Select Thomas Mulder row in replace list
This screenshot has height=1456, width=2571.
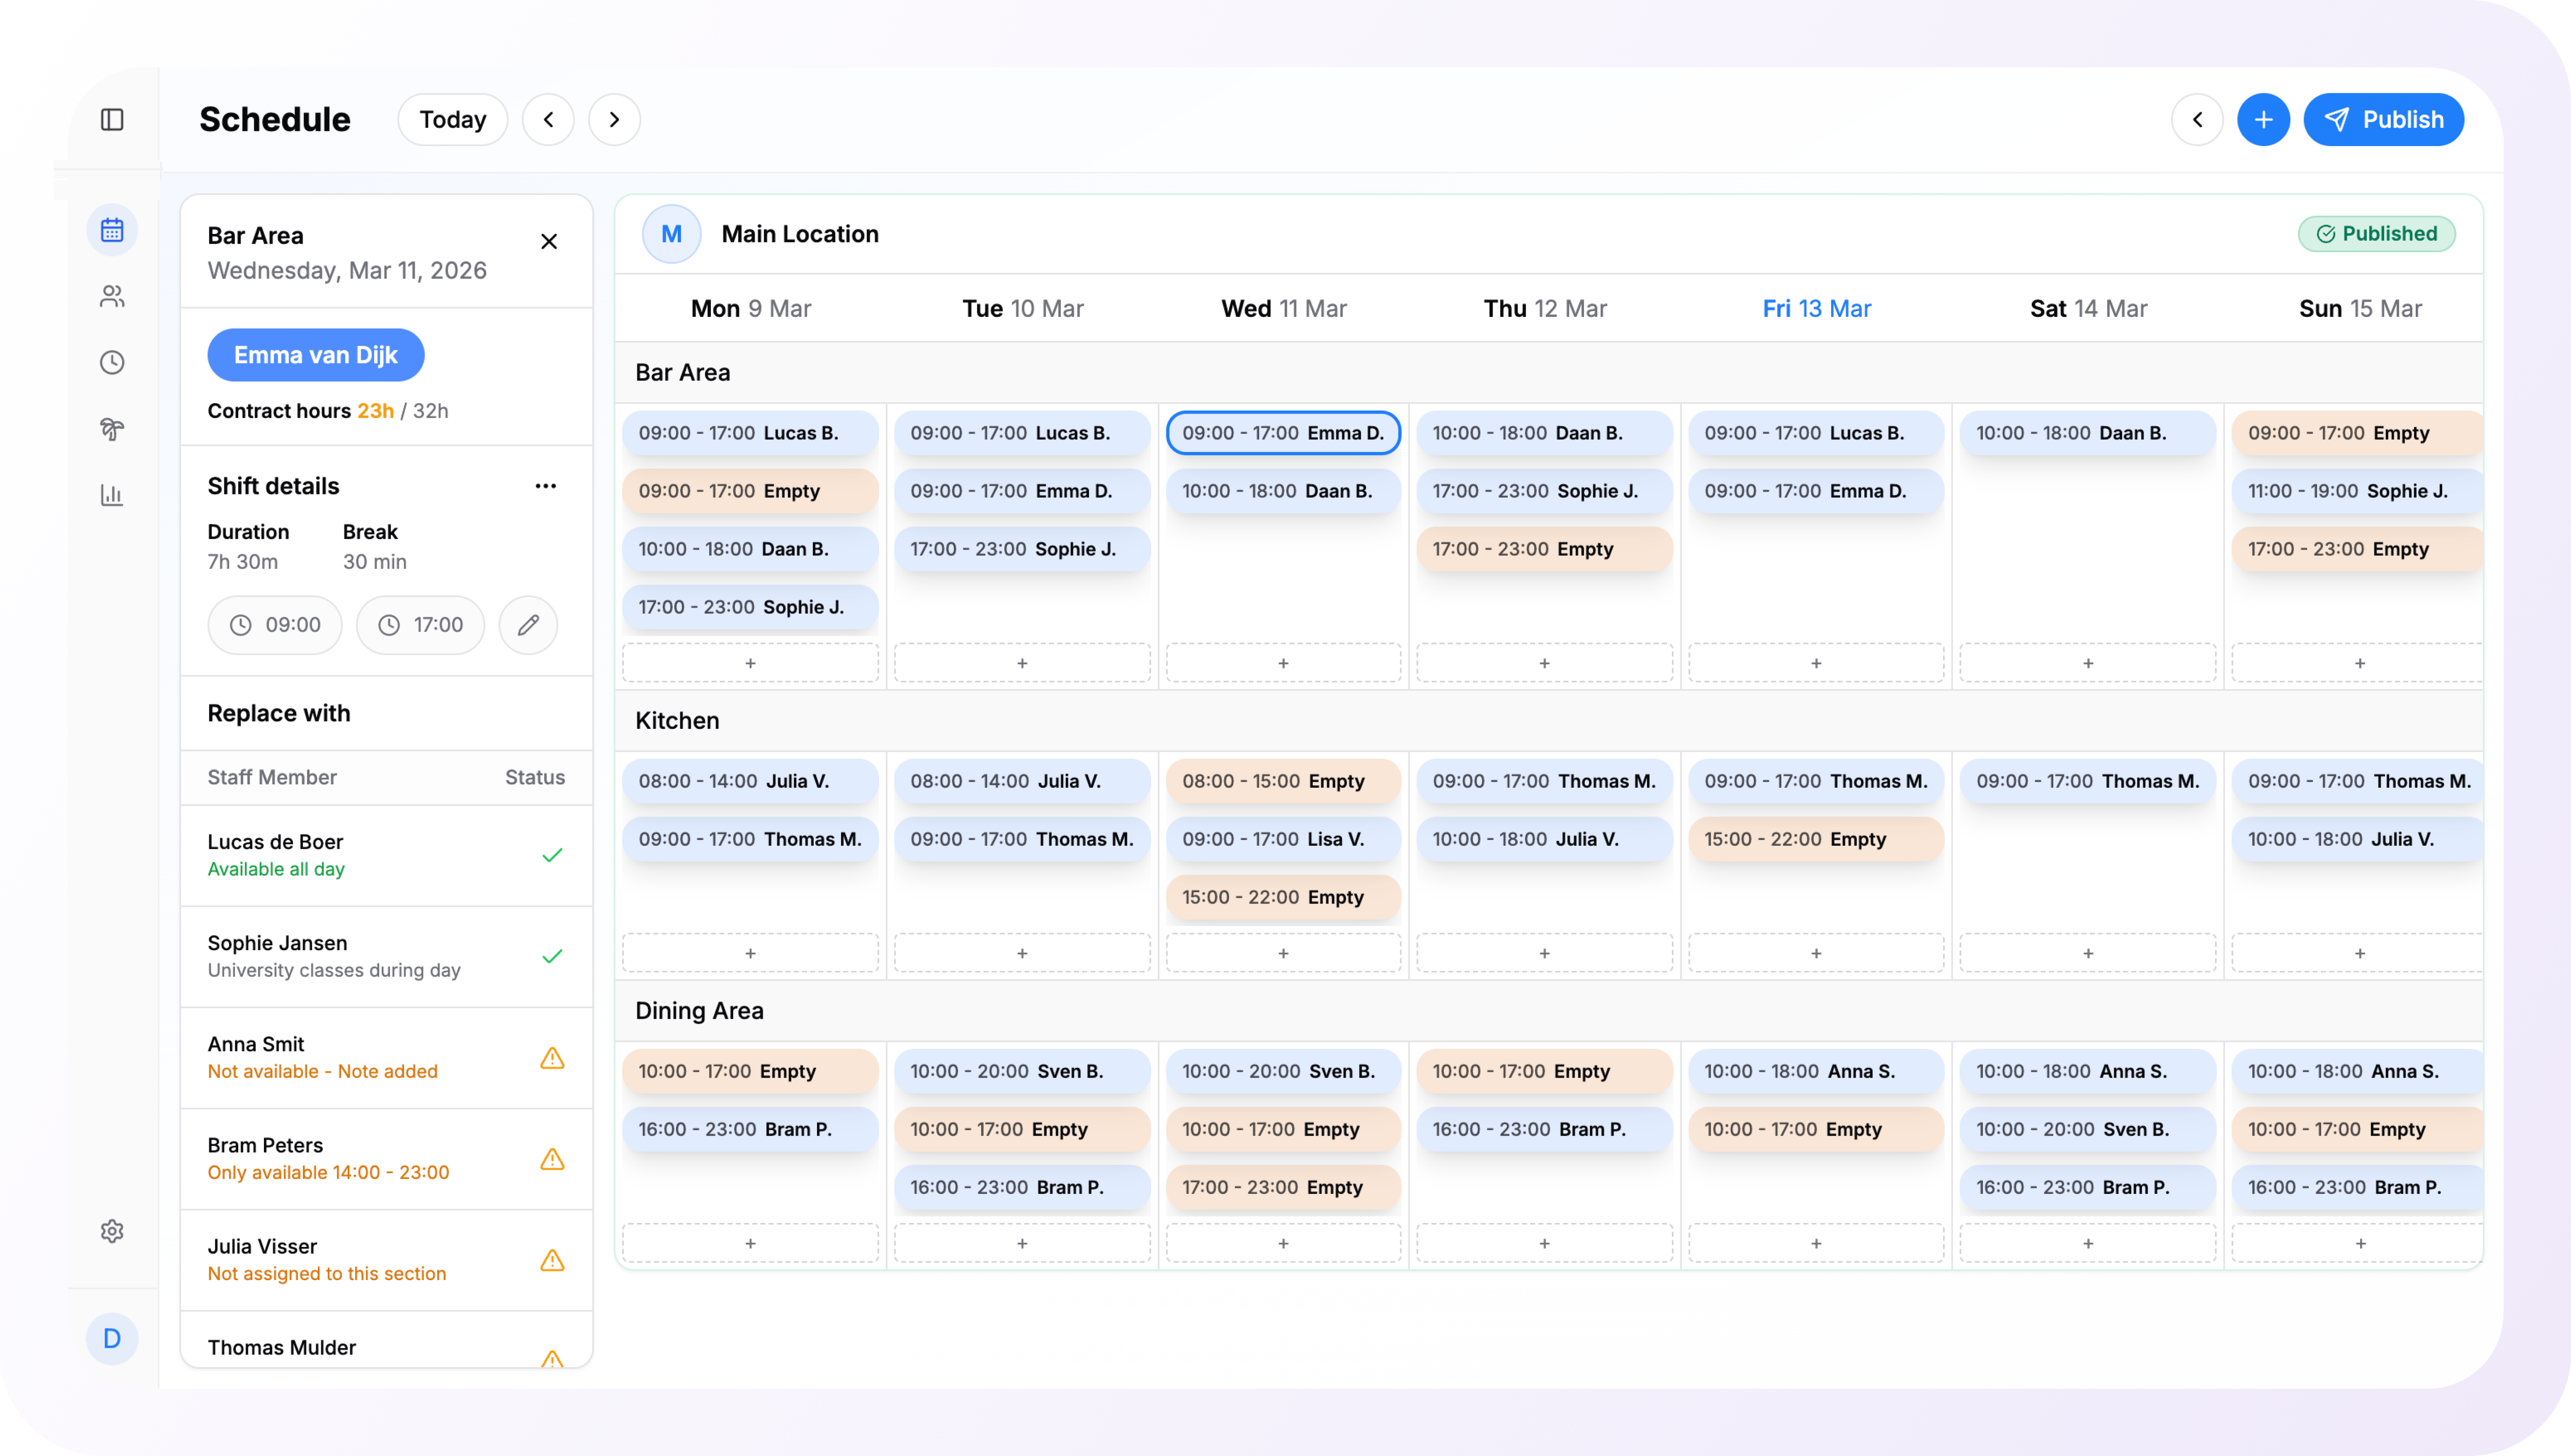(386, 1340)
